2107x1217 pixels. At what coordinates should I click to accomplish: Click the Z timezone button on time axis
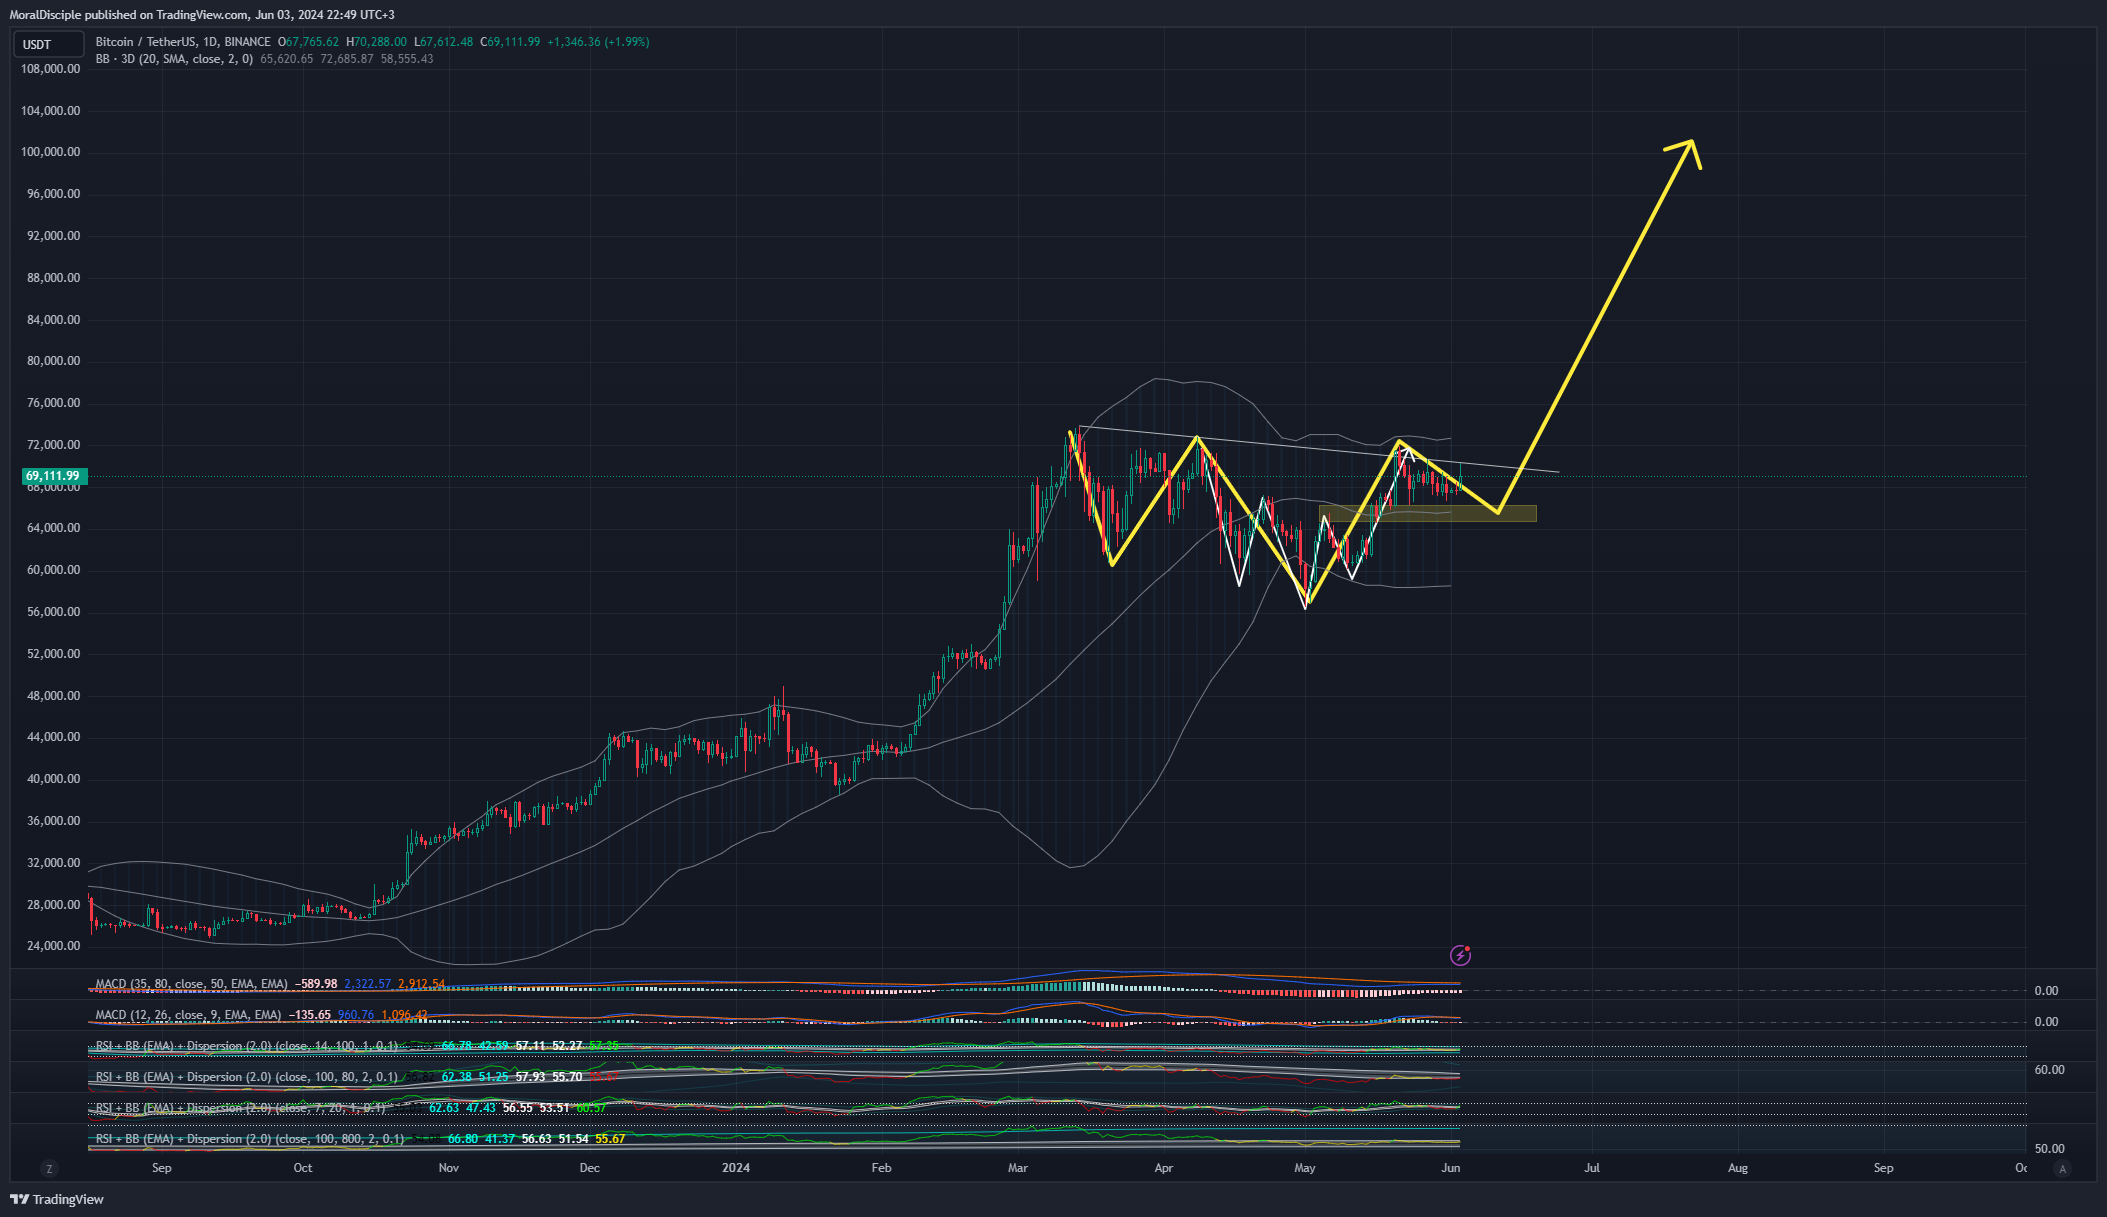click(49, 1168)
